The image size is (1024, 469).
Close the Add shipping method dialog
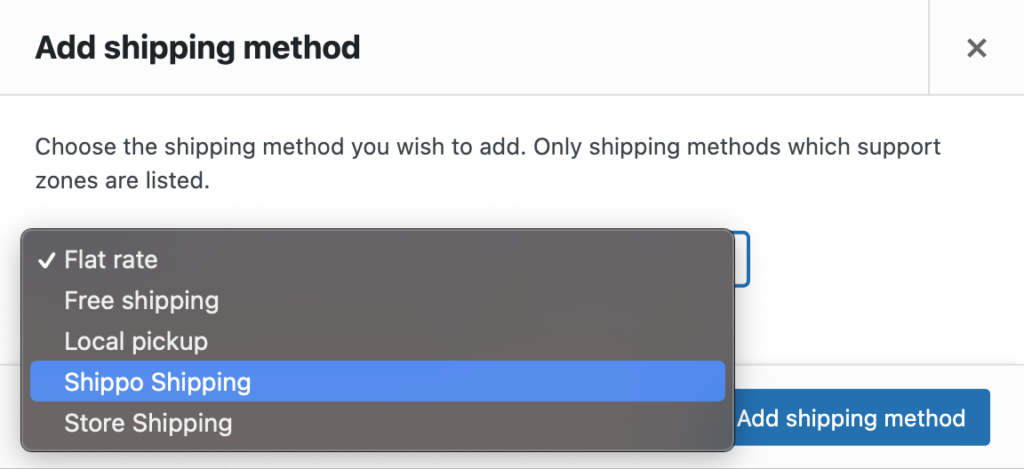[976, 48]
